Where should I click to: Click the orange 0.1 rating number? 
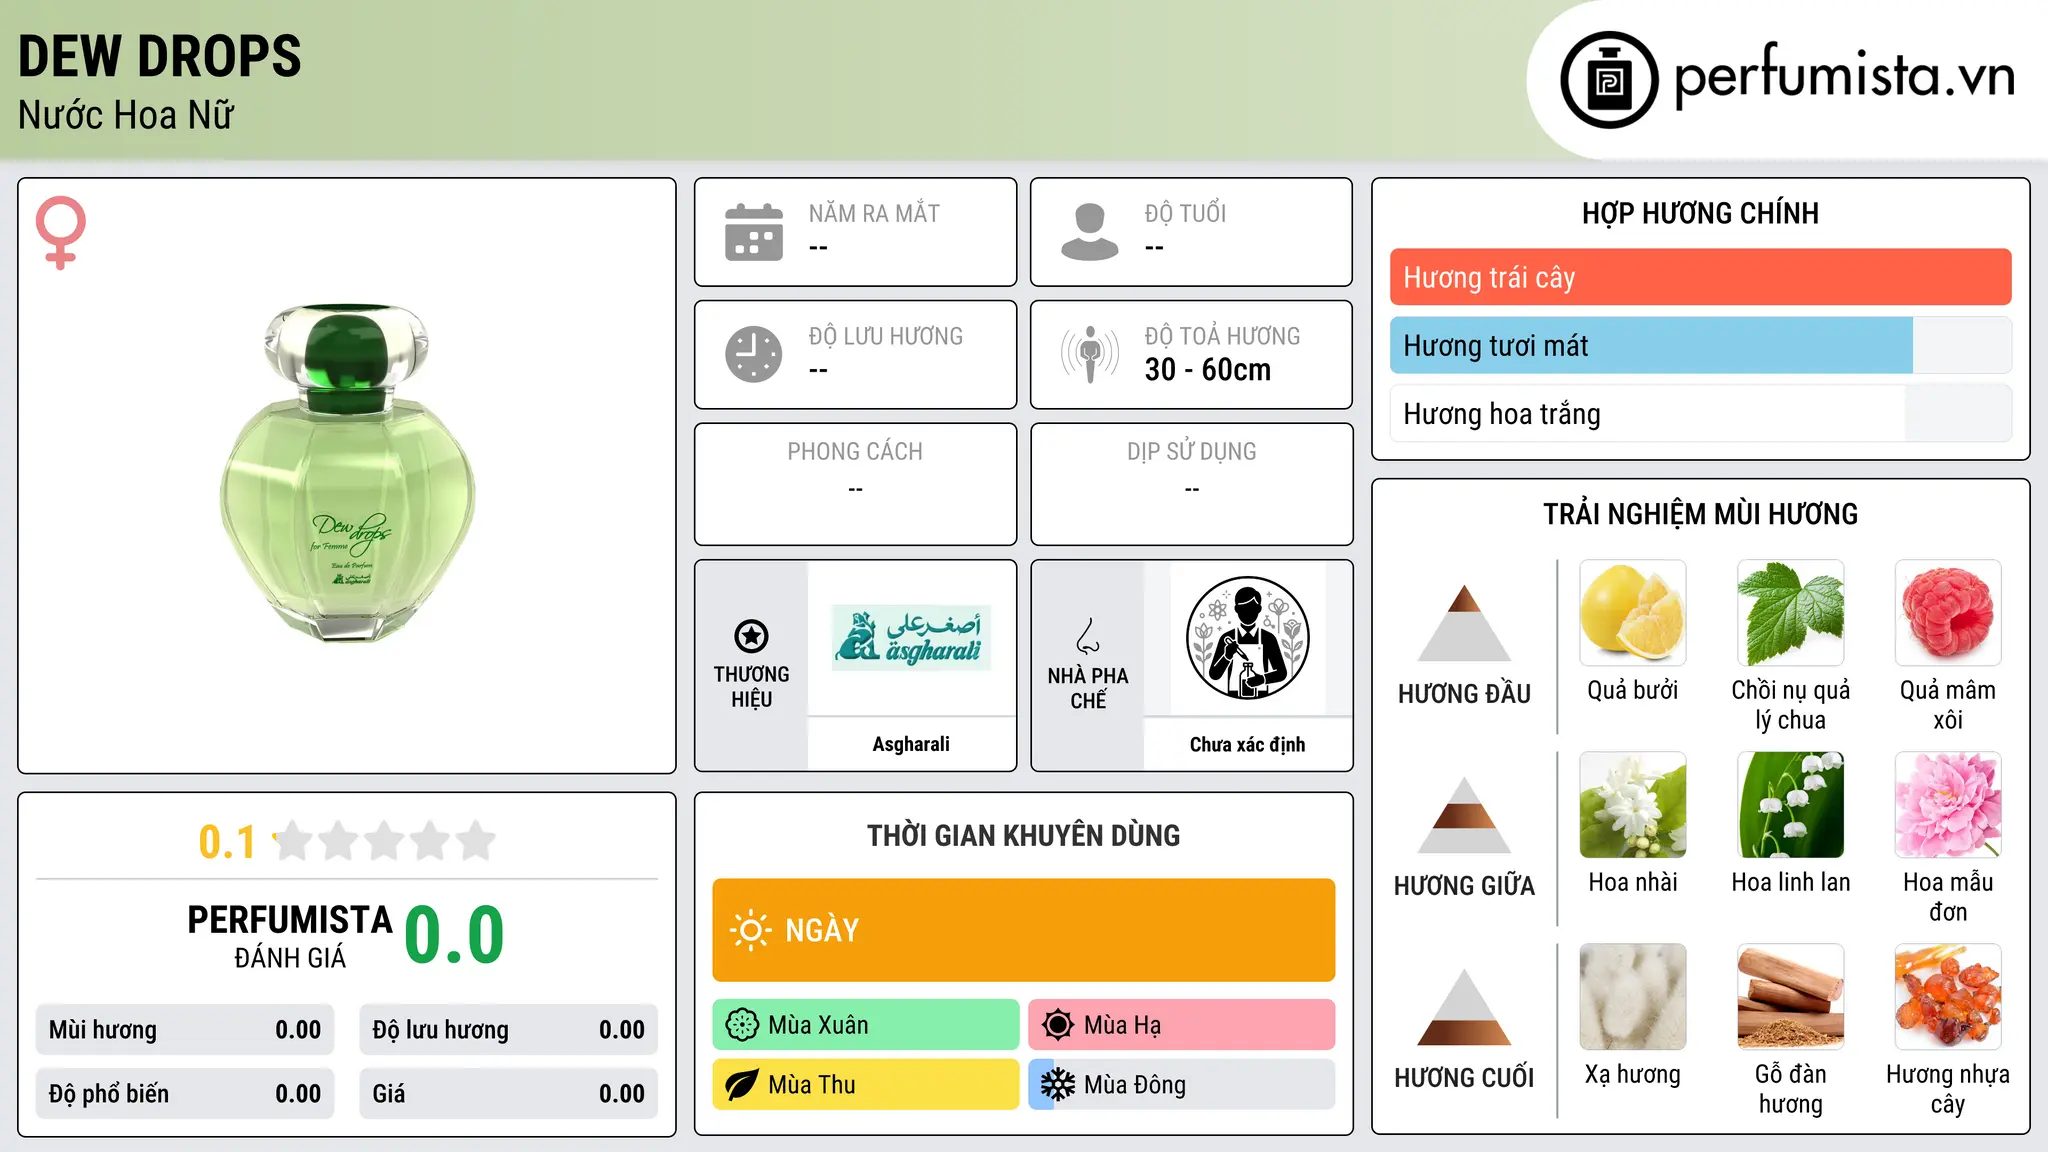tap(227, 842)
